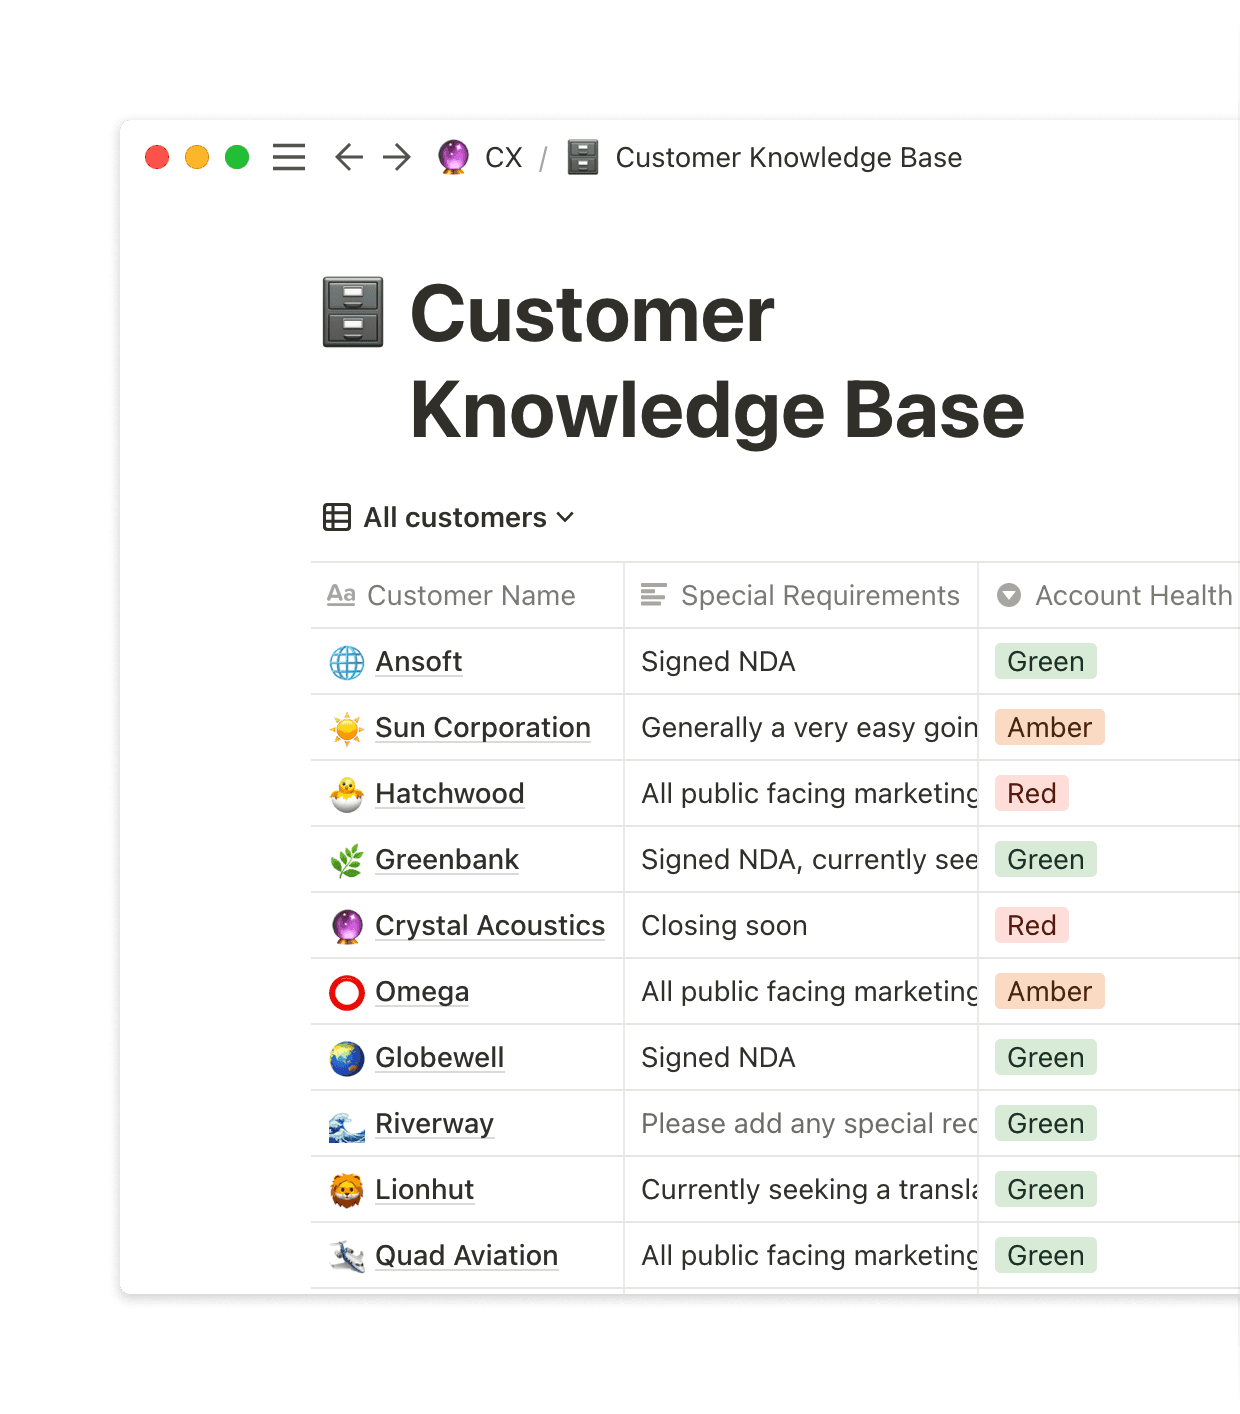The width and height of the screenshot is (1240, 1414).
Task: Open the Account Health column options
Action: coord(1008,595)
